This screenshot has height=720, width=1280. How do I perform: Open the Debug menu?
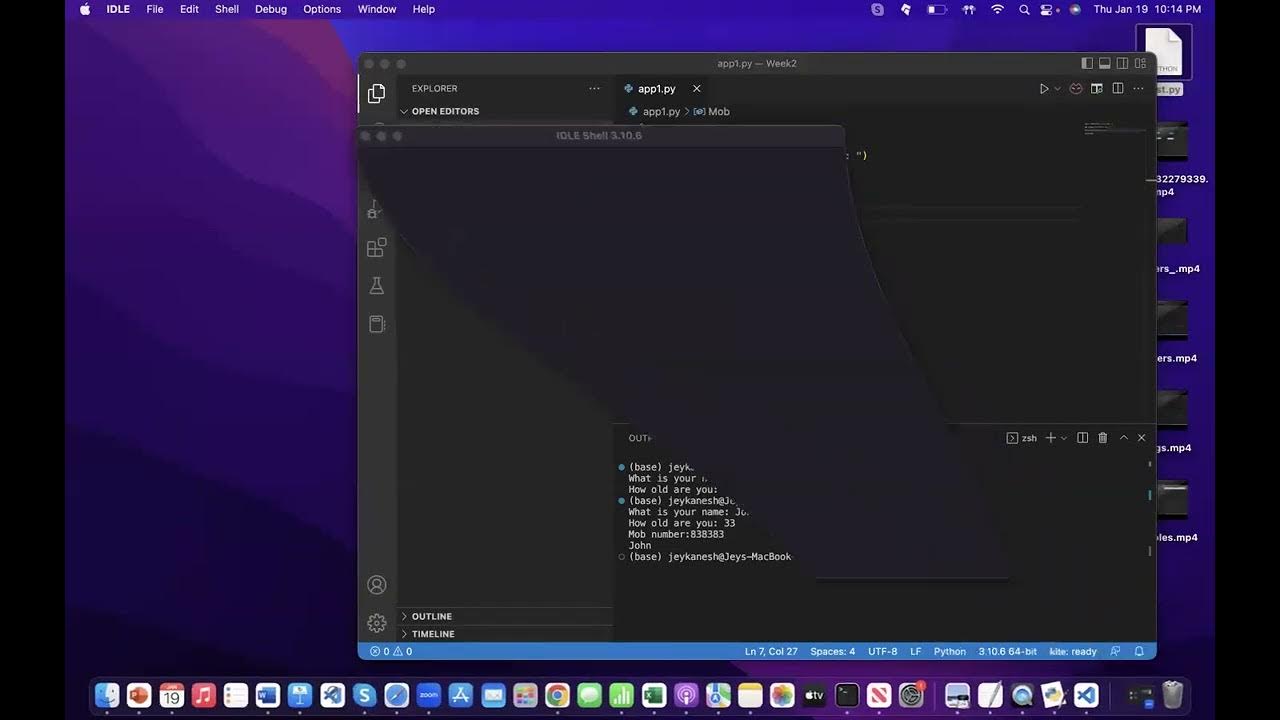(271, 9)
